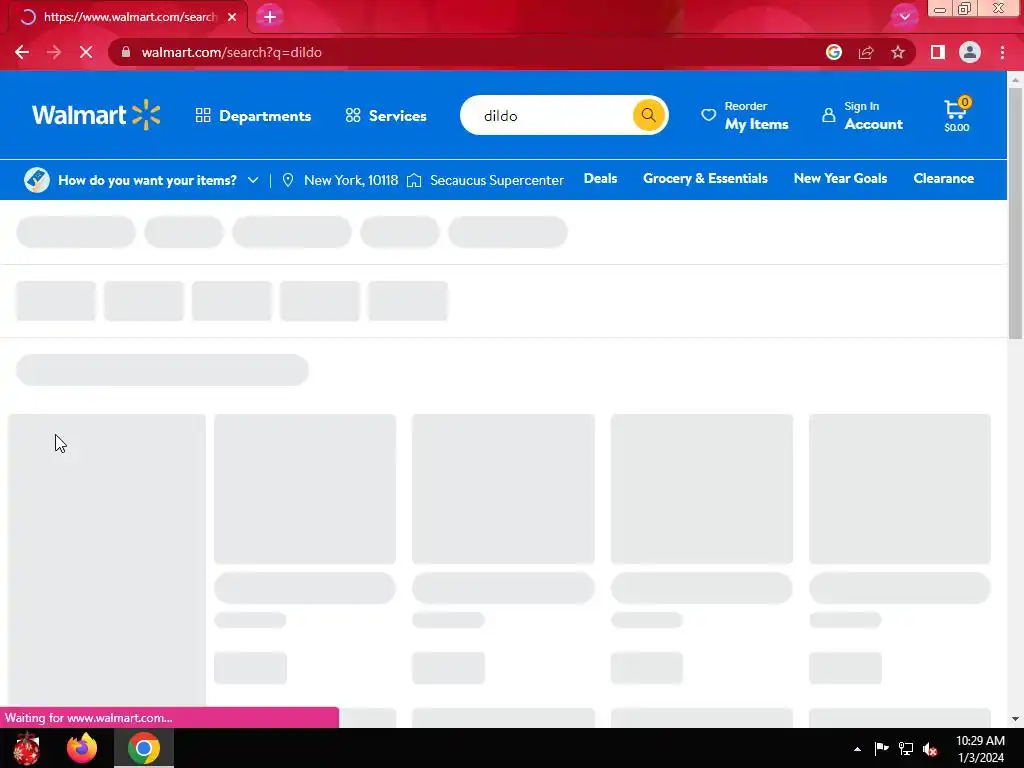Open the Chrome profile avatar

point(970,52)
